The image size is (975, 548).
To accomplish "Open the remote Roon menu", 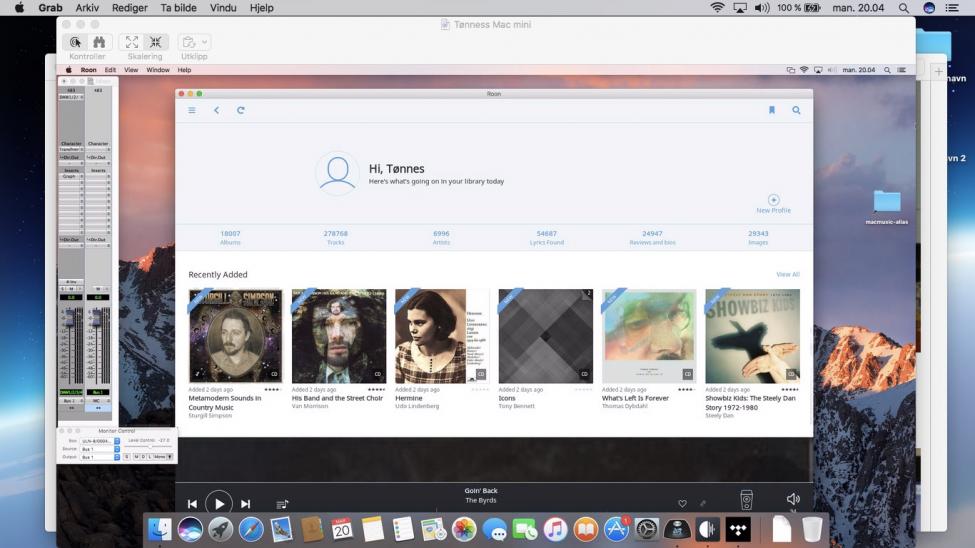I will coord(88,70).
